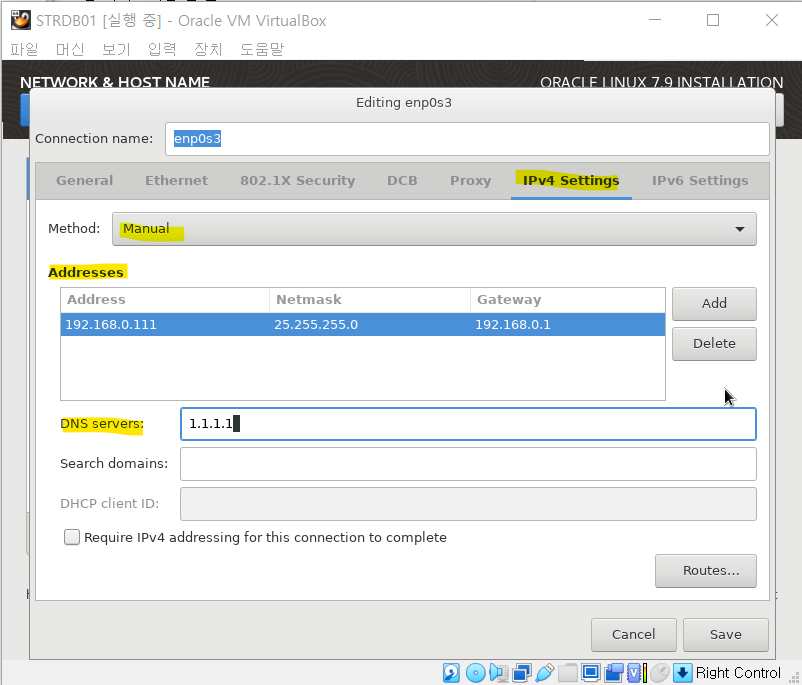Open the 파일 menu

point(24,49)
